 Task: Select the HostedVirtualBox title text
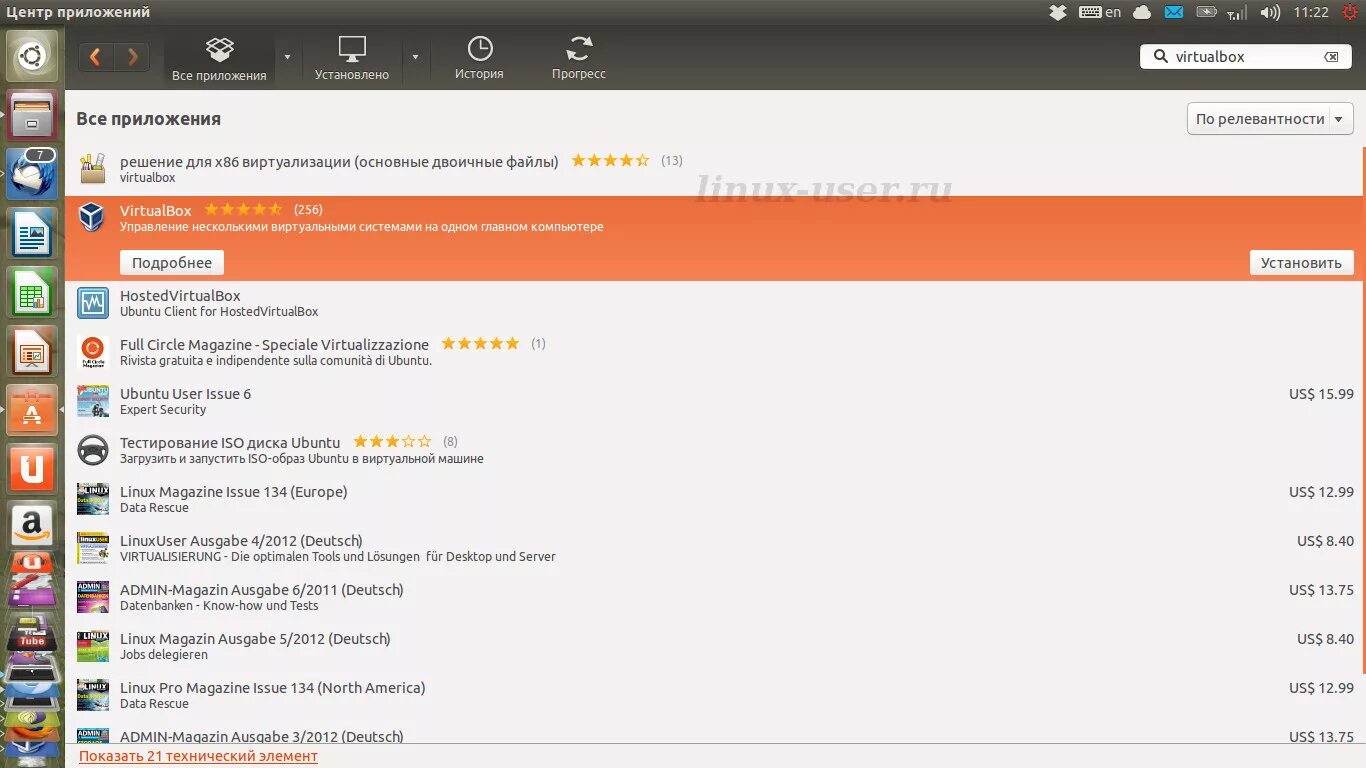[x=180, y=296]
